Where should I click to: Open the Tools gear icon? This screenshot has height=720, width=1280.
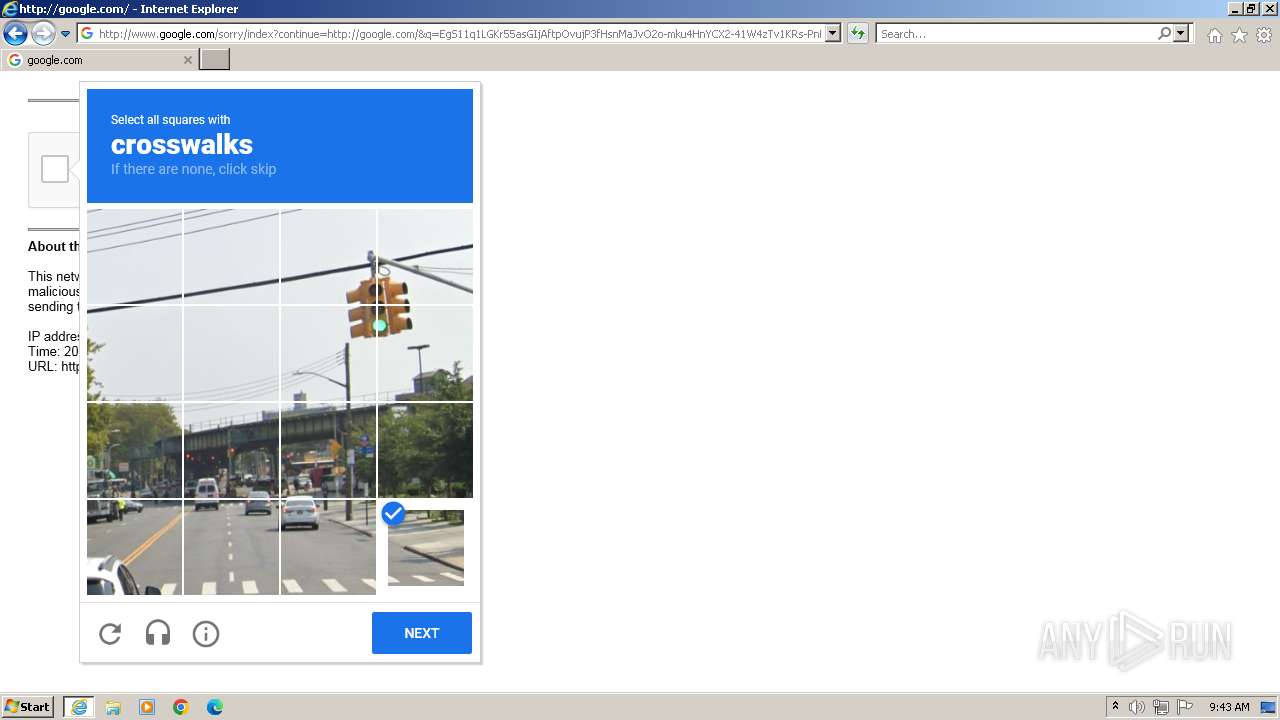[x=1264, y=35]
